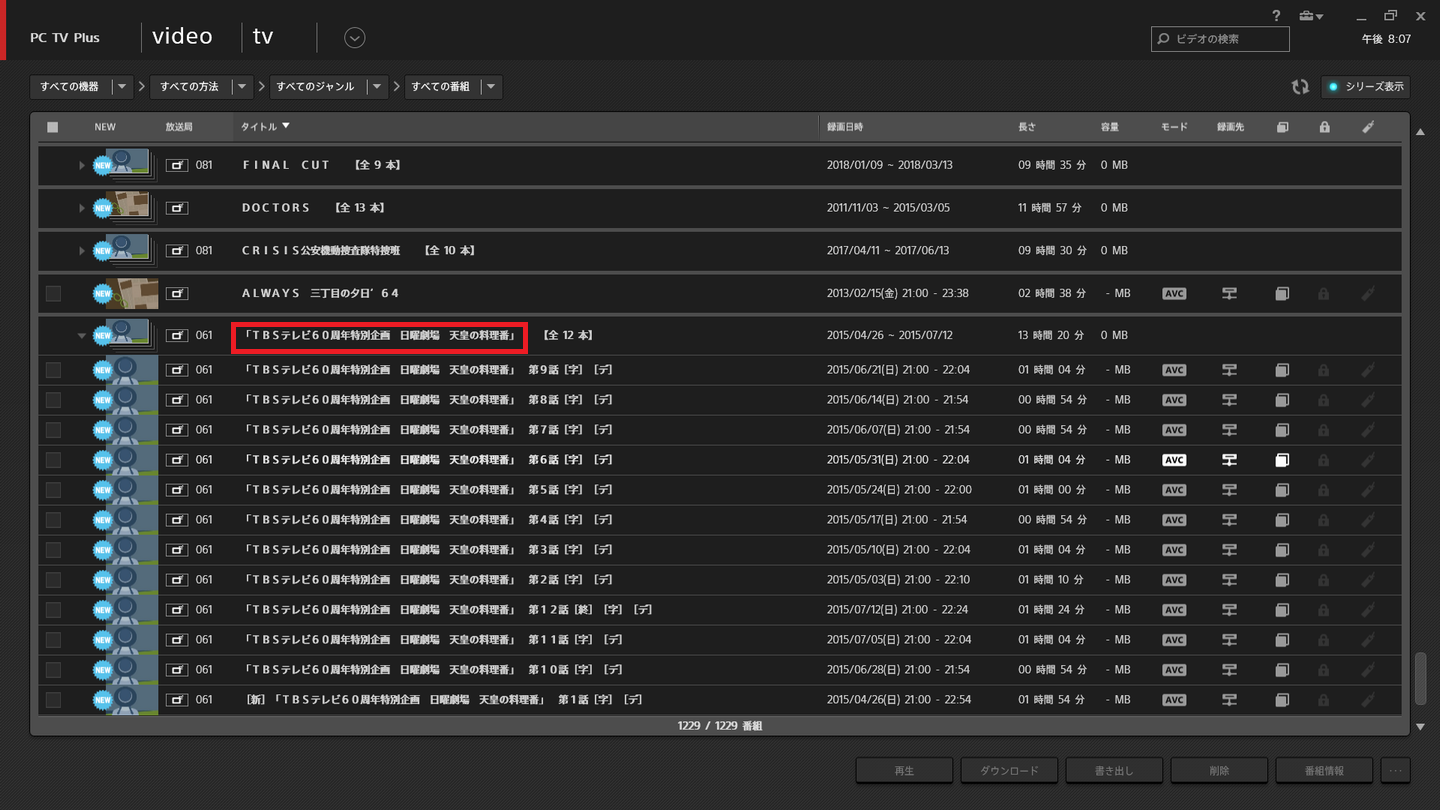
Task: Click the wrench column header icon
Action: tap(1368, 127)
